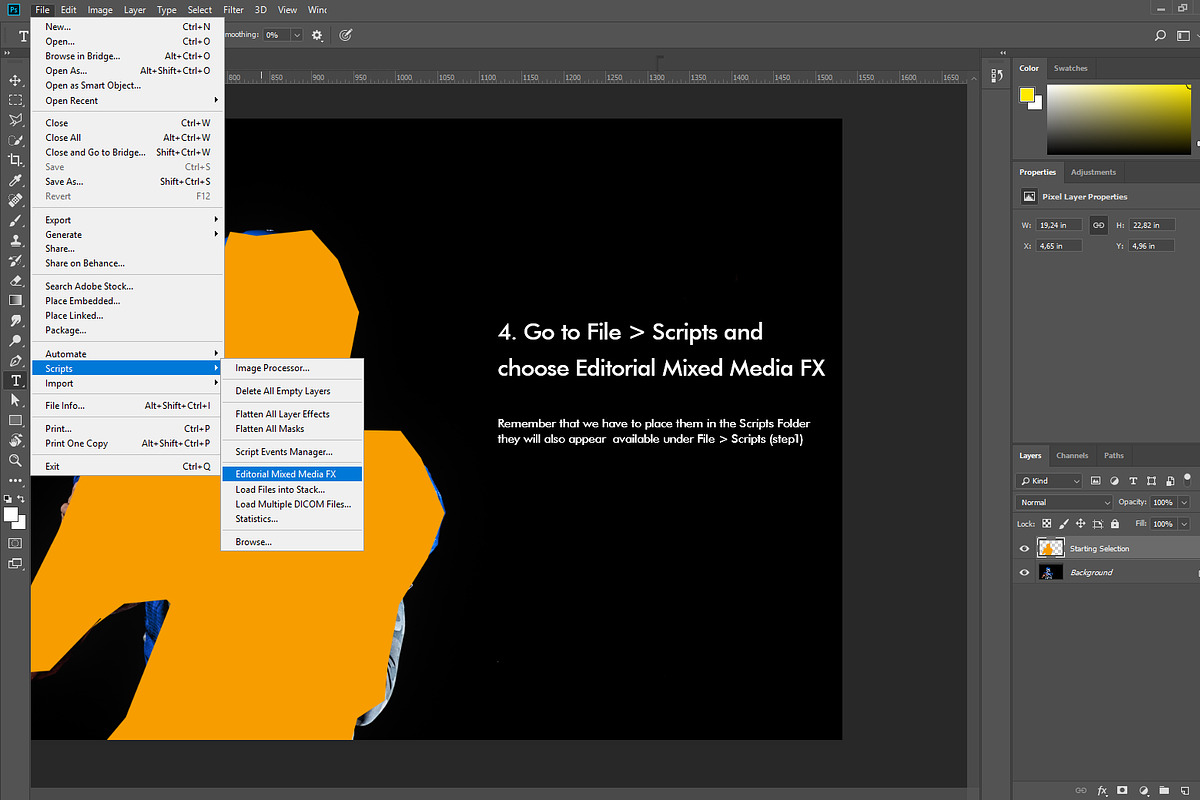Viewport: 1200px width, 800px height.
Task: Select the Smudge tool
Action: tap(15, 320)
